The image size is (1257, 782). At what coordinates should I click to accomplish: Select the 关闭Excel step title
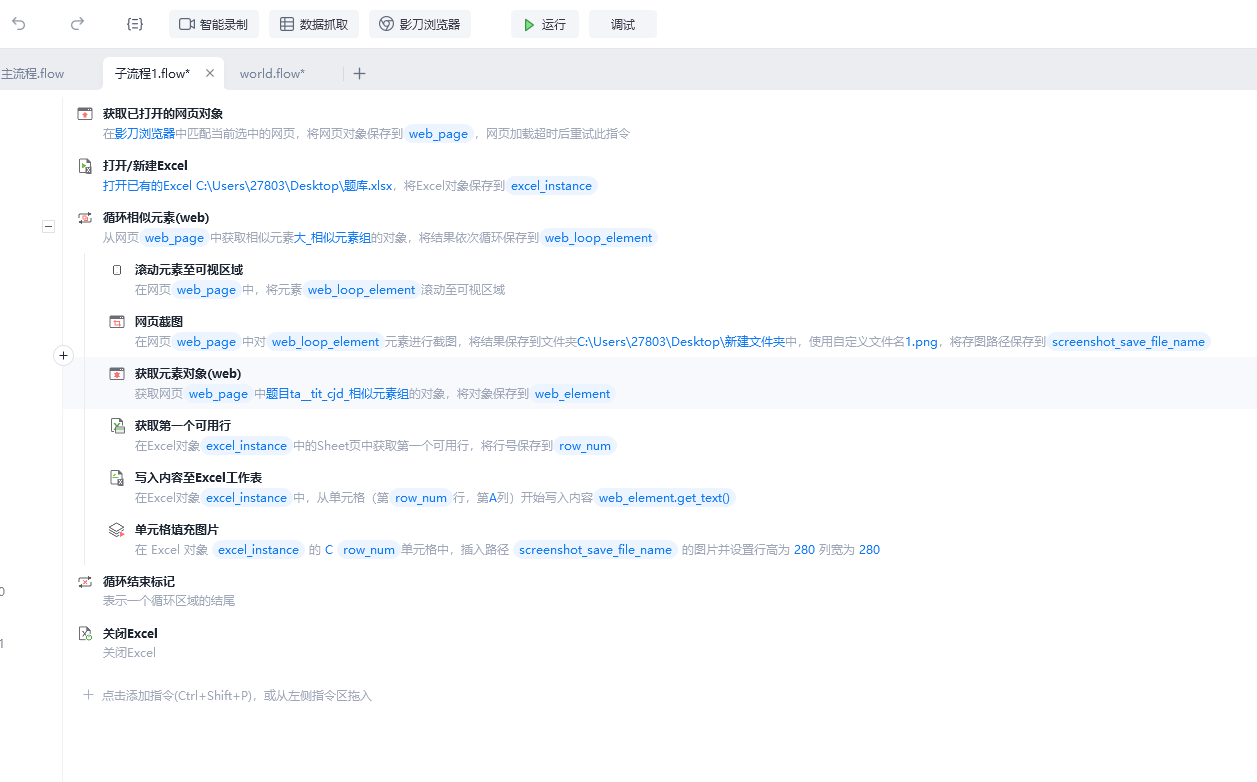pos(130,633)
